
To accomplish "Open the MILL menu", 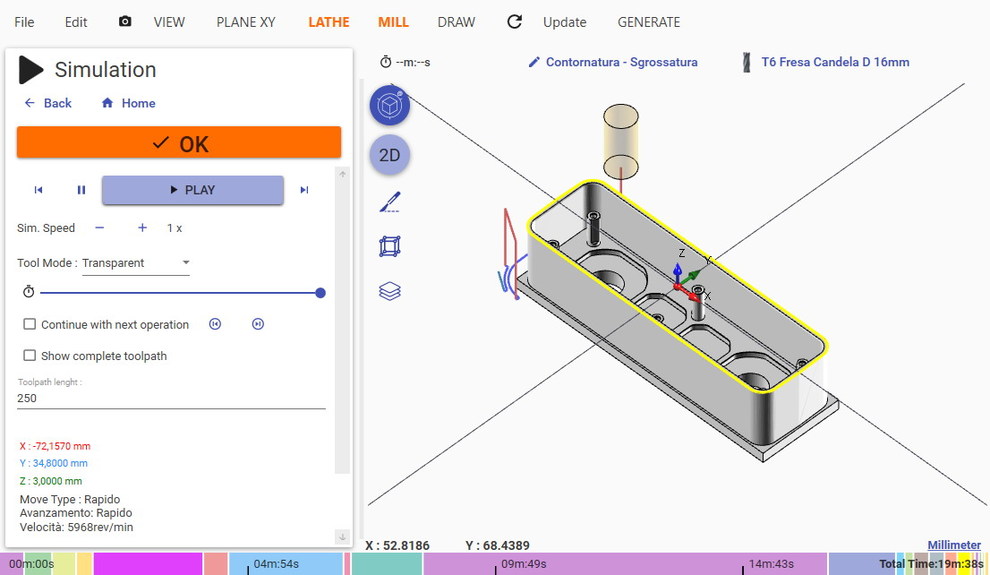I will tap(393, 22).
